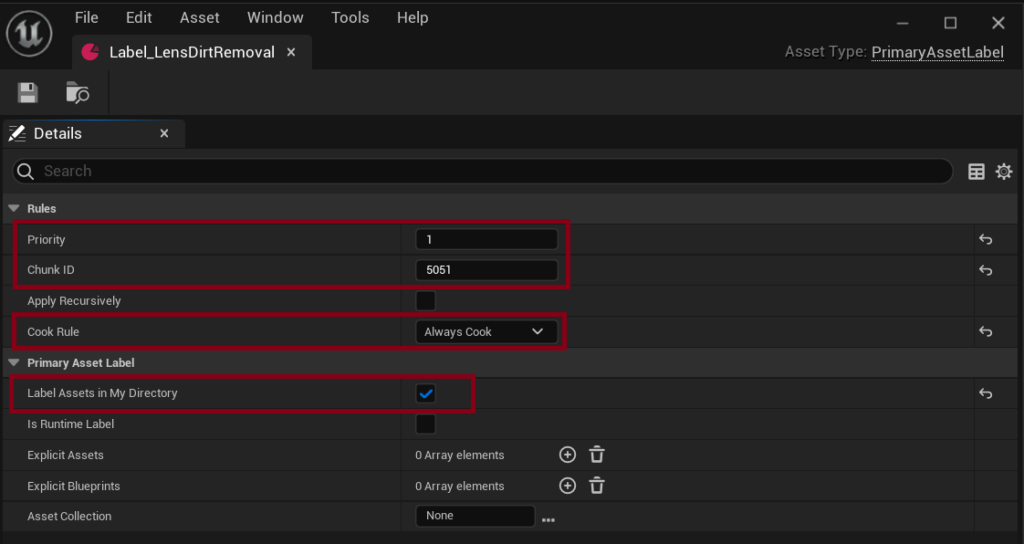The image size is (1024, 544).
Task: Tick the Is Runtime Label checkbox
Action: [x=426, y=424]
